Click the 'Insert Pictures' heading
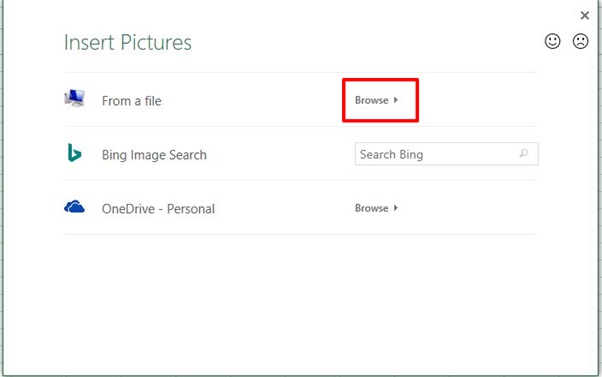Viewport: 602px width, 377px height. point(128,42)
